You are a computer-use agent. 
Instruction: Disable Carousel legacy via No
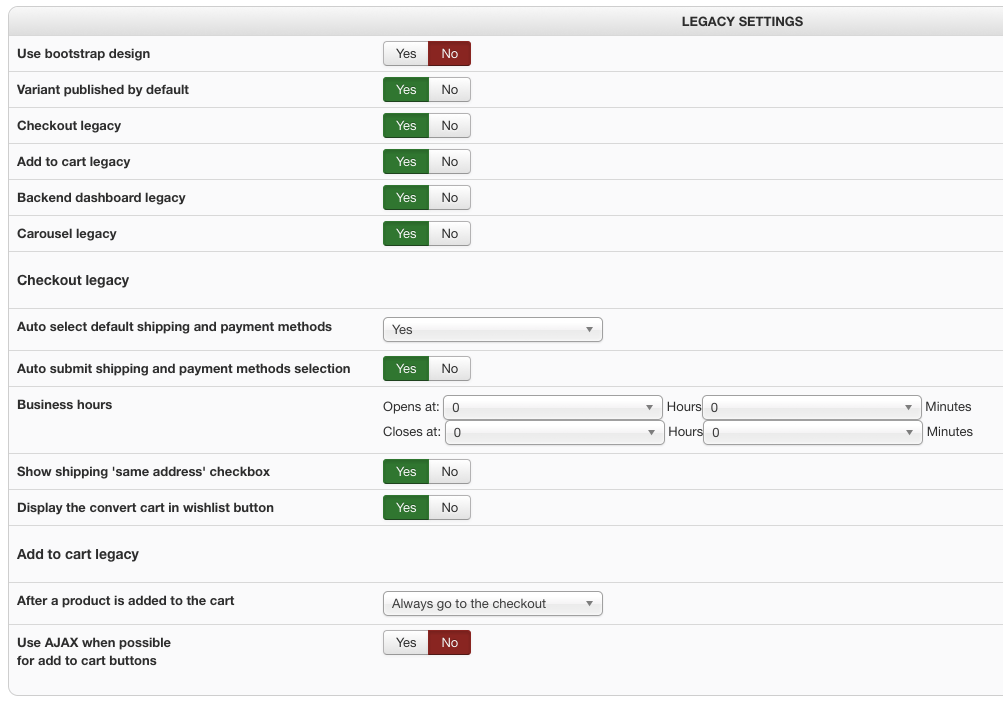[450, 233]
